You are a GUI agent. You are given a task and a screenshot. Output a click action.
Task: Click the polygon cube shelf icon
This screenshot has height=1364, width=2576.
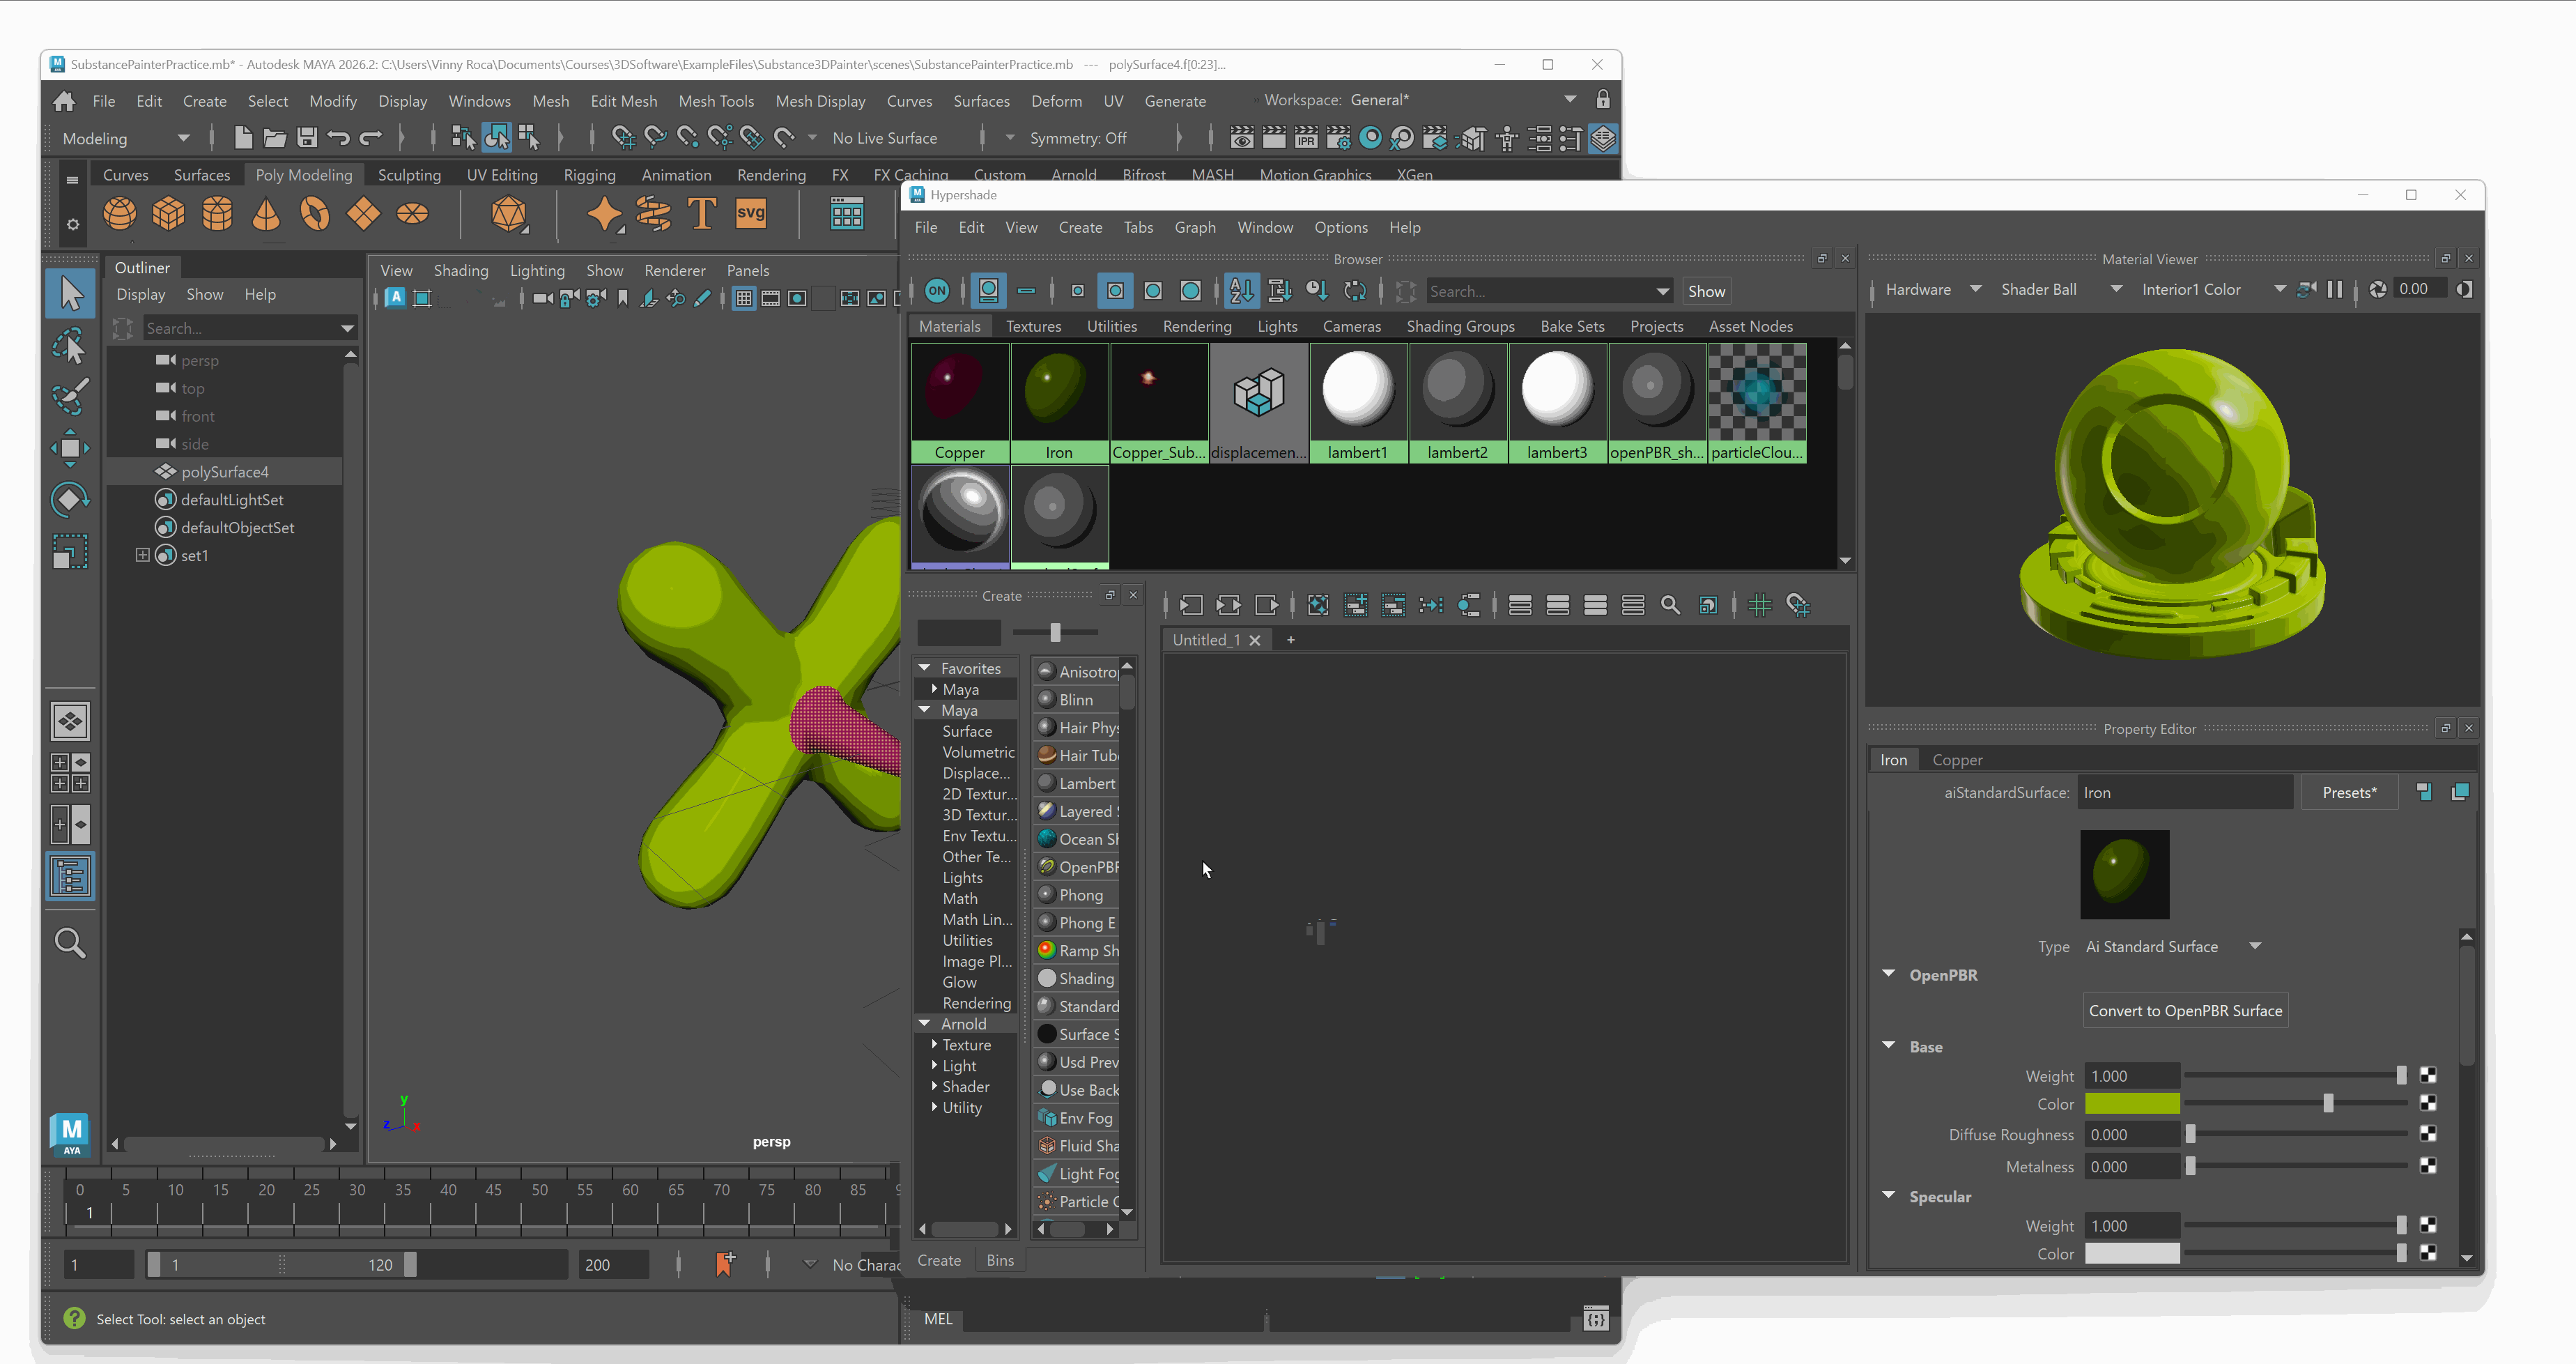coord(168,214)
